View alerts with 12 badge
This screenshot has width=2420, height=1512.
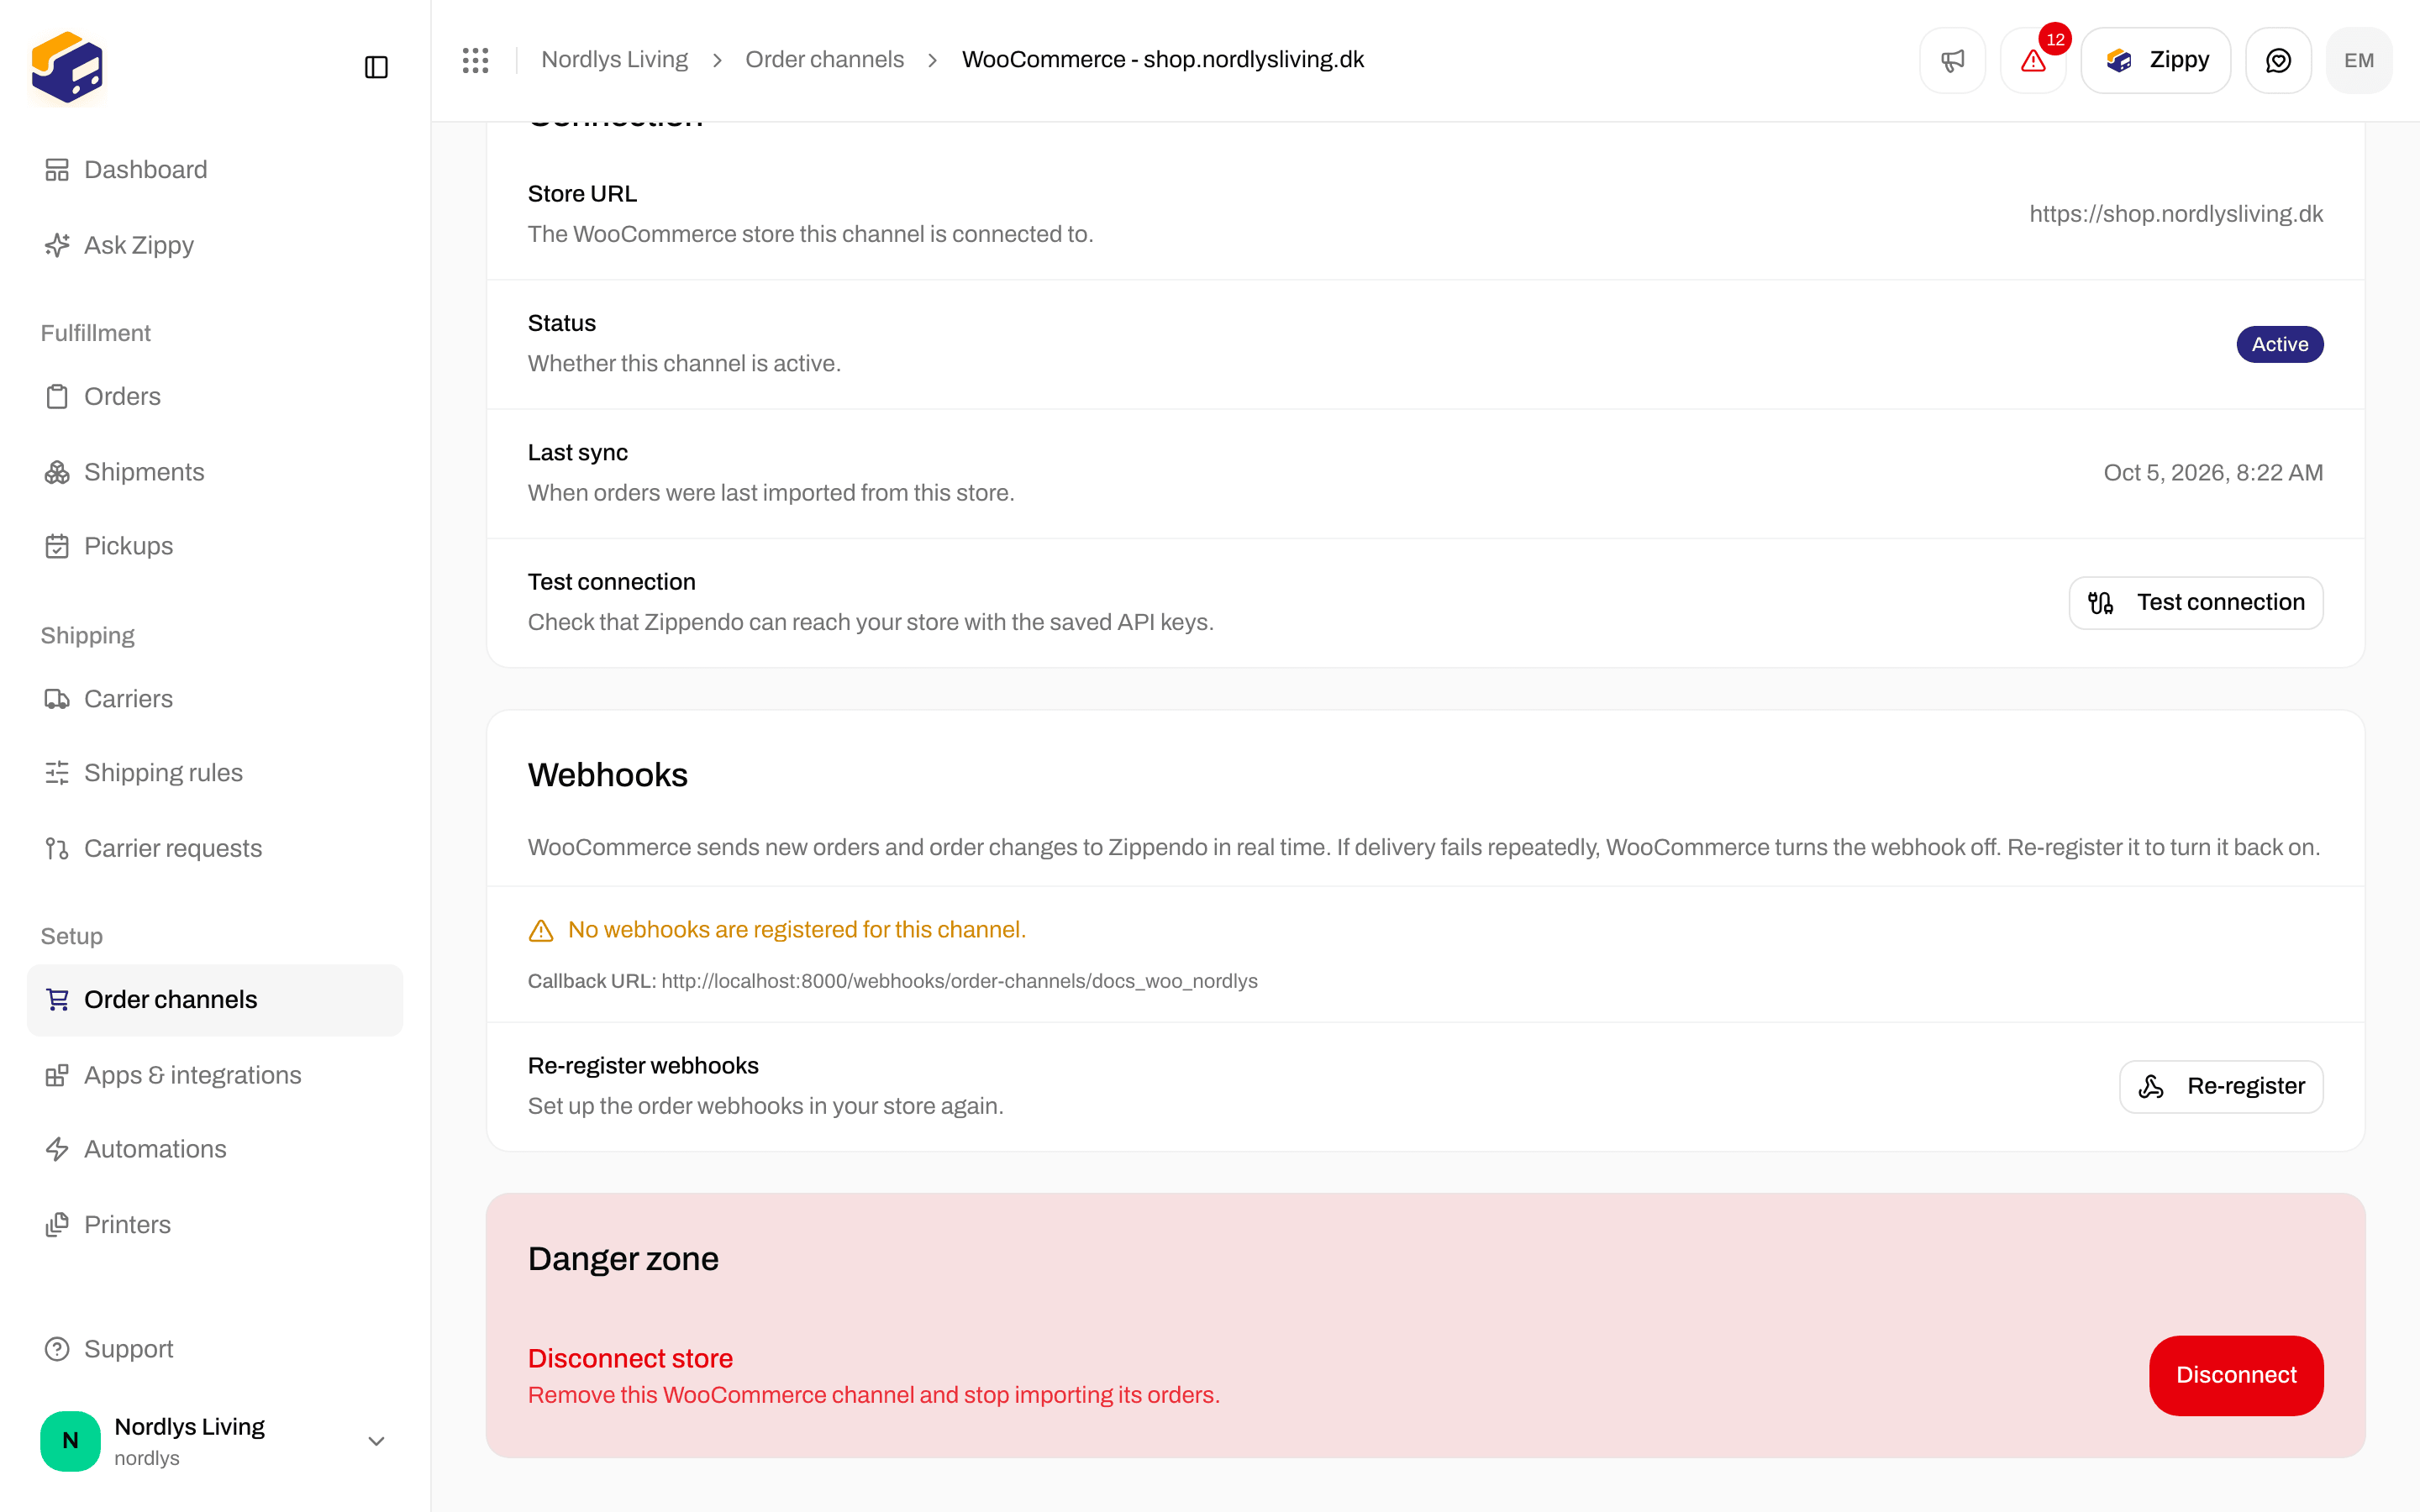click(2033, 60)
